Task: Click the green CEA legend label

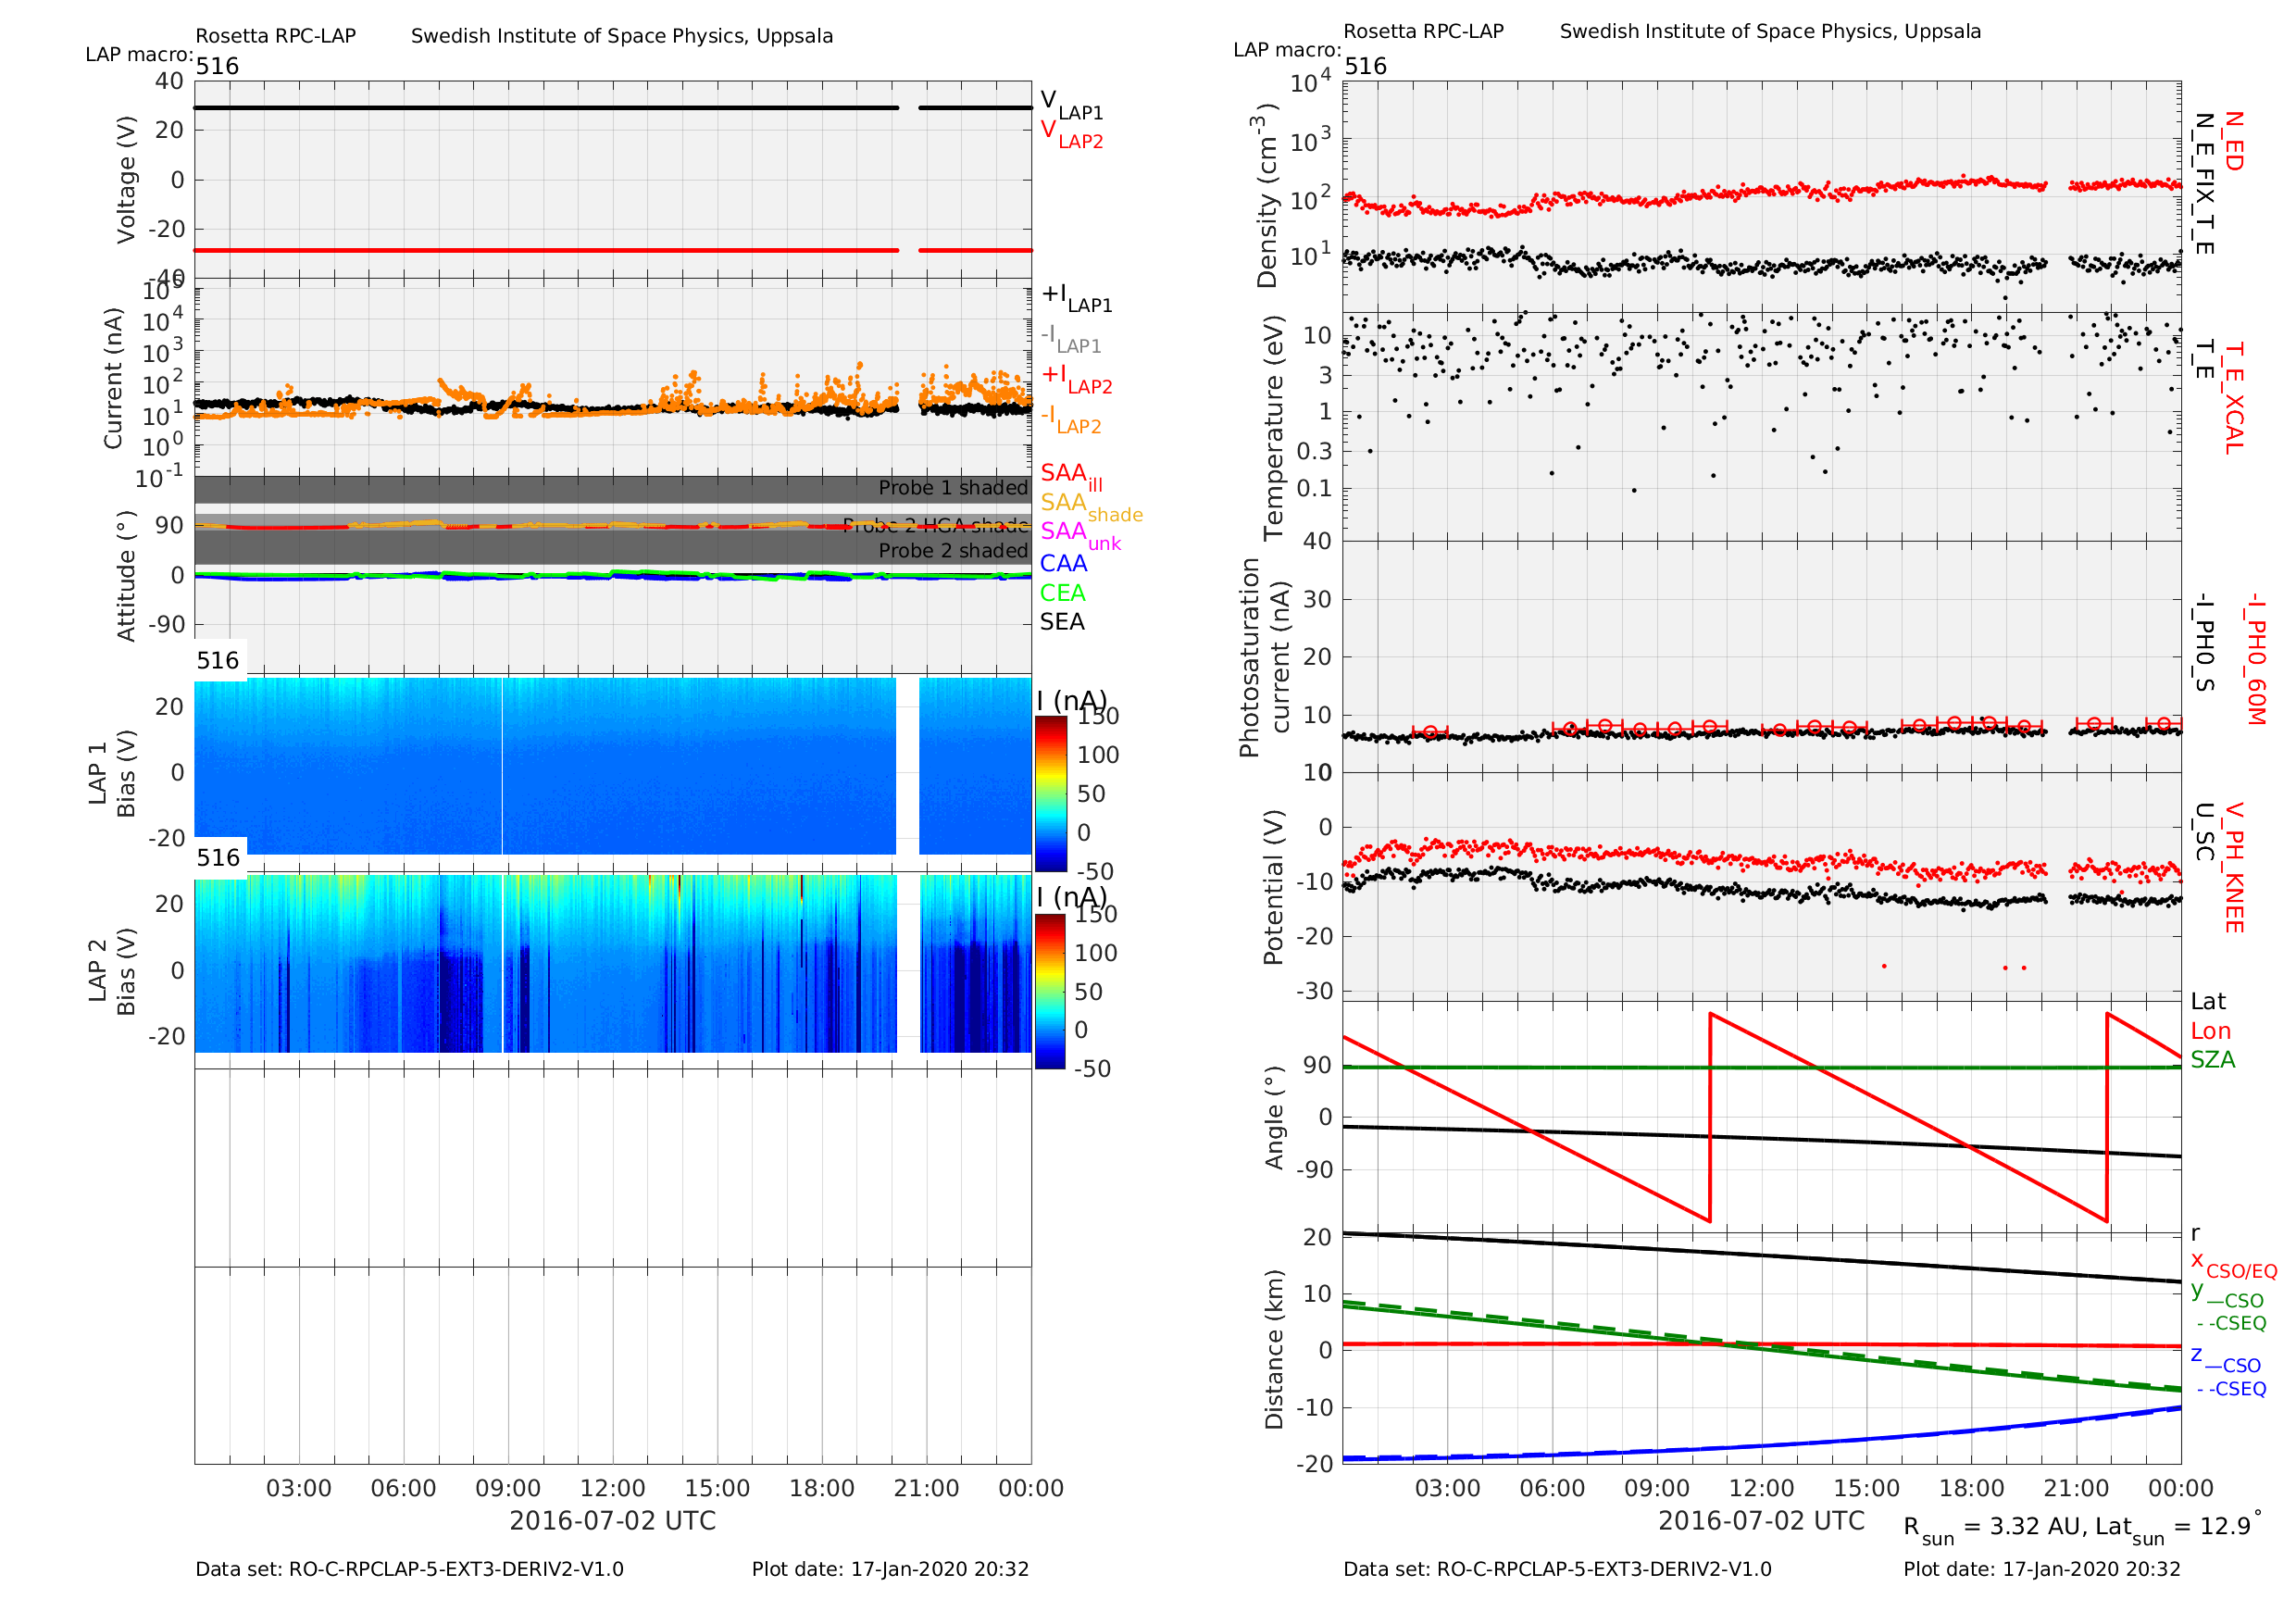Action: coord(1062,593)
